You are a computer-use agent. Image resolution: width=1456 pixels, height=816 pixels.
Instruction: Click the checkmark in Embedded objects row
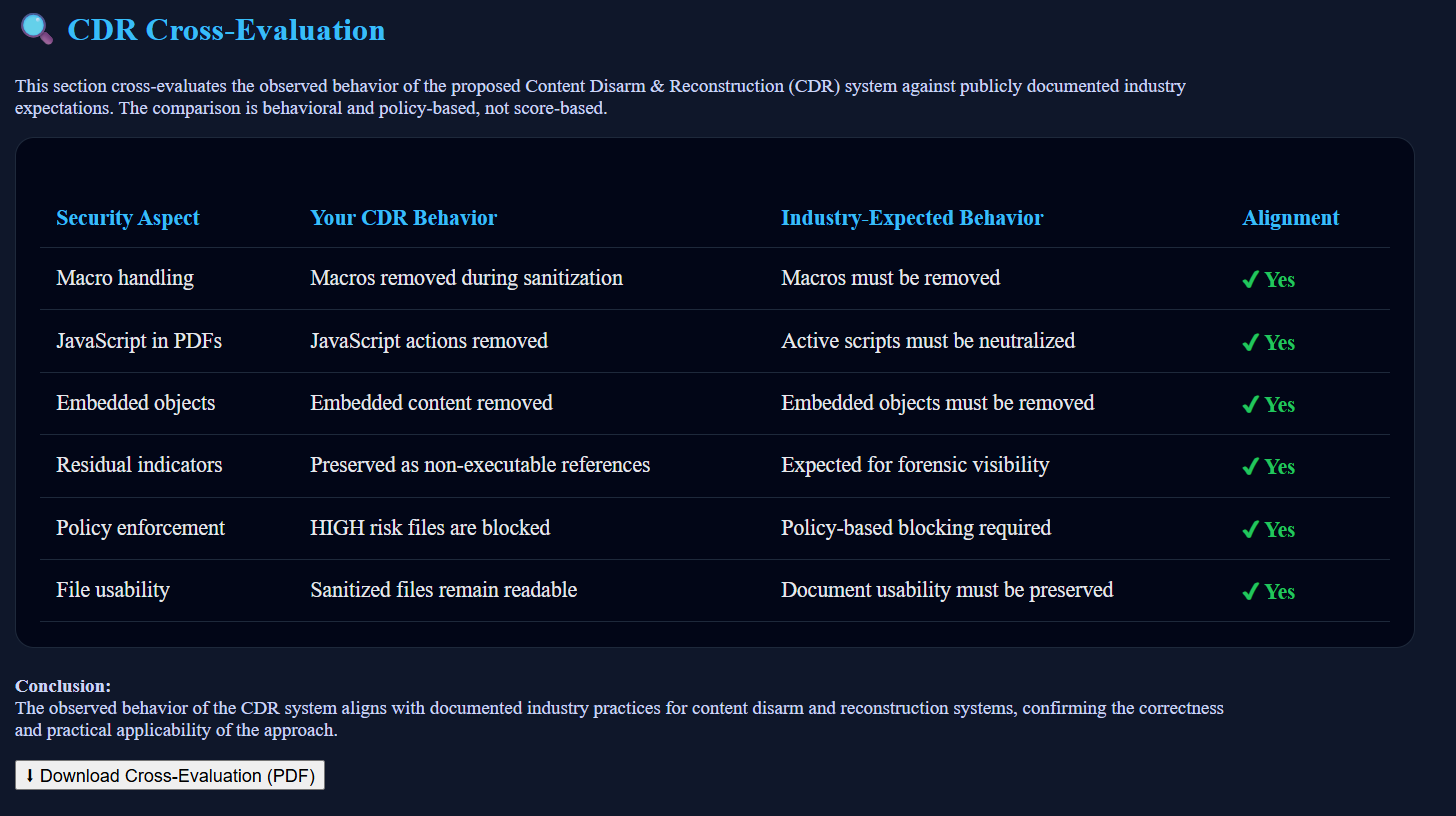click(1250, 405)
